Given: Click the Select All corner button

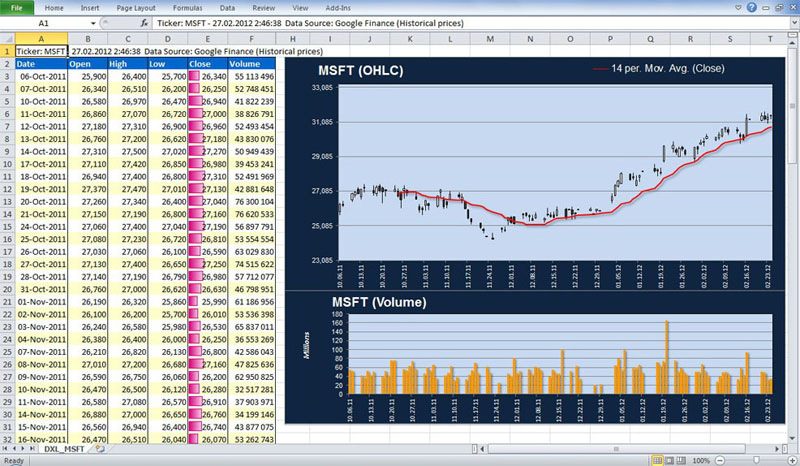Looking at the screenshot, I should click(x=7, y=39).
